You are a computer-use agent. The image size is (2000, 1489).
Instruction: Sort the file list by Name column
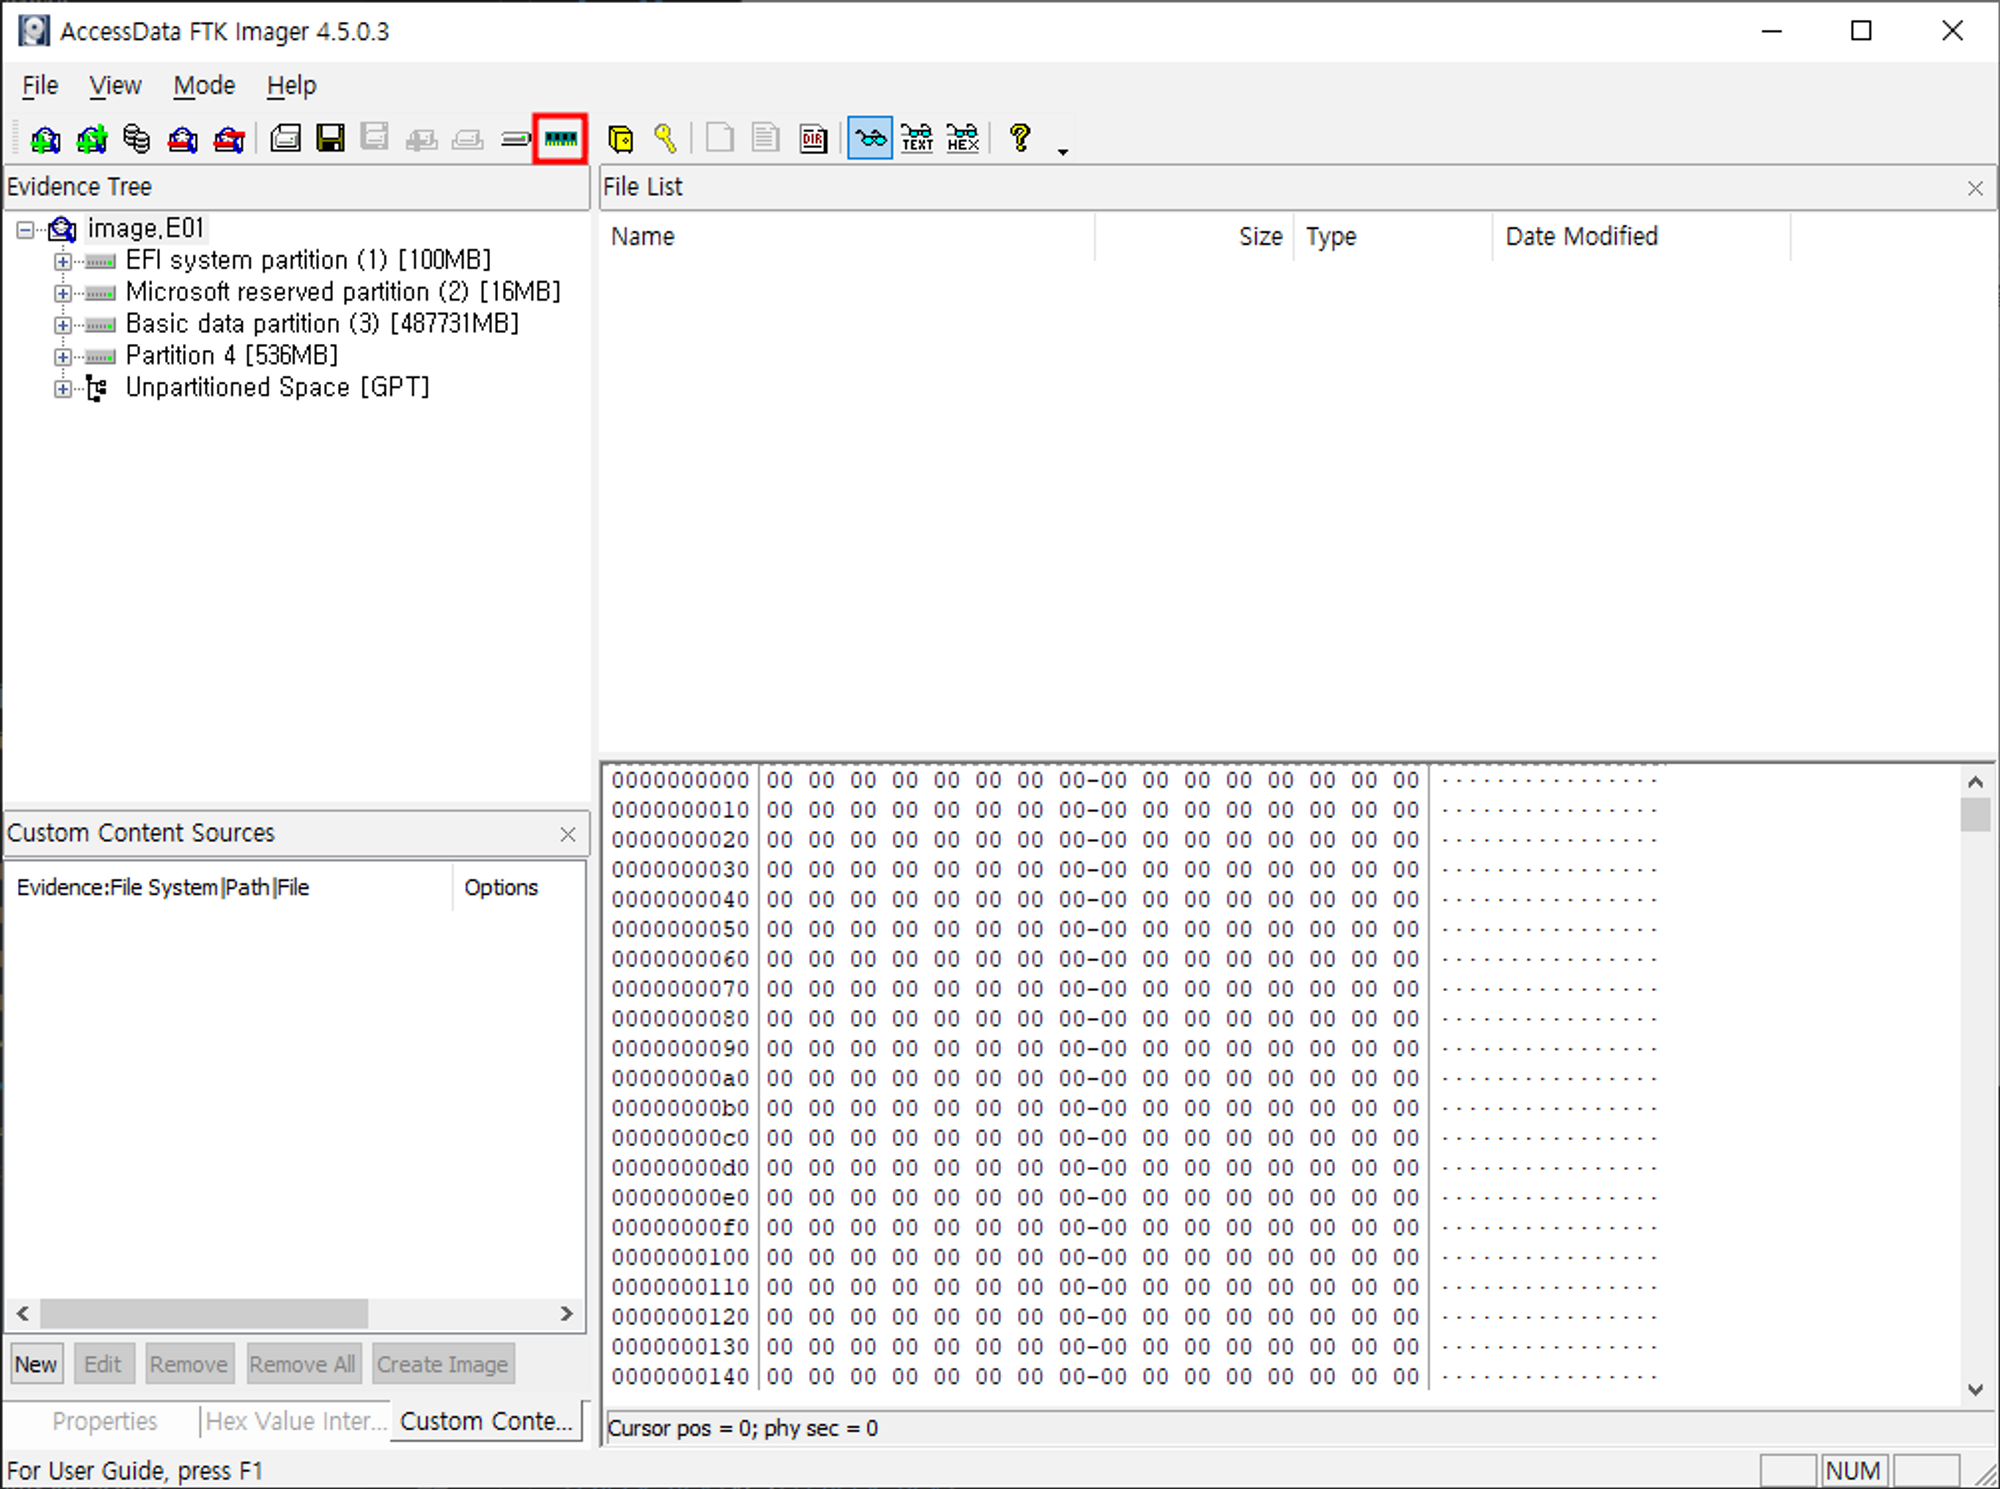(847, 237)
